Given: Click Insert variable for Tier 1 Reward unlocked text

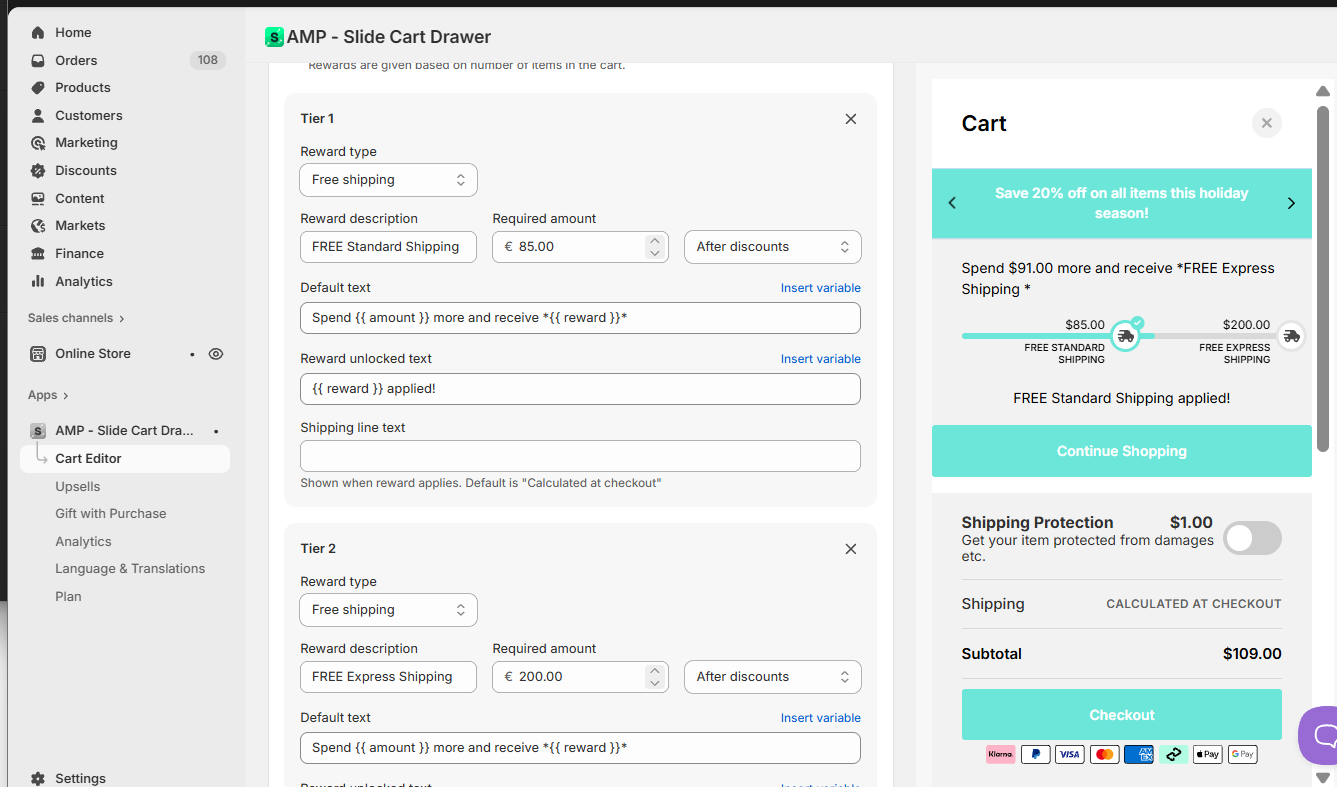Looking at the screenshot, I should (x=820, y=359).
